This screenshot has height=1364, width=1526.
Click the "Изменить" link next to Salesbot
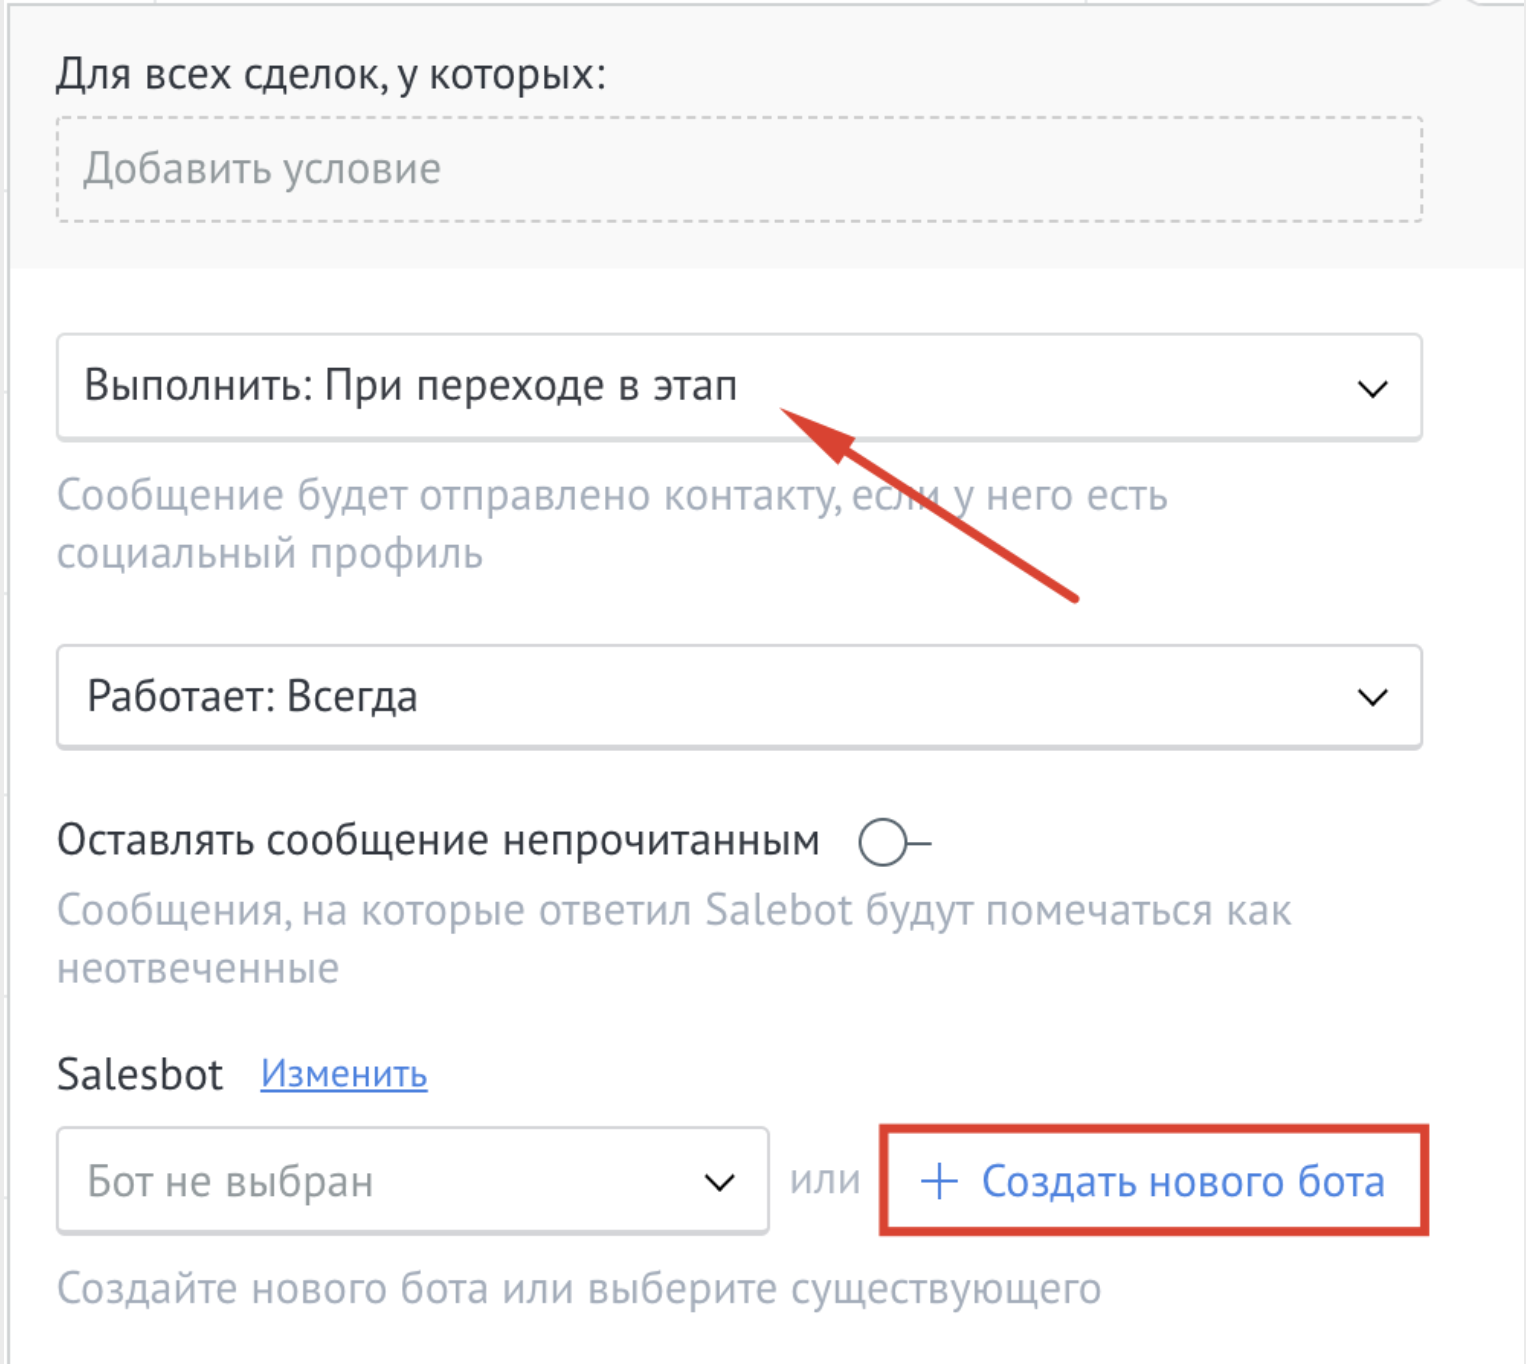344,1074
